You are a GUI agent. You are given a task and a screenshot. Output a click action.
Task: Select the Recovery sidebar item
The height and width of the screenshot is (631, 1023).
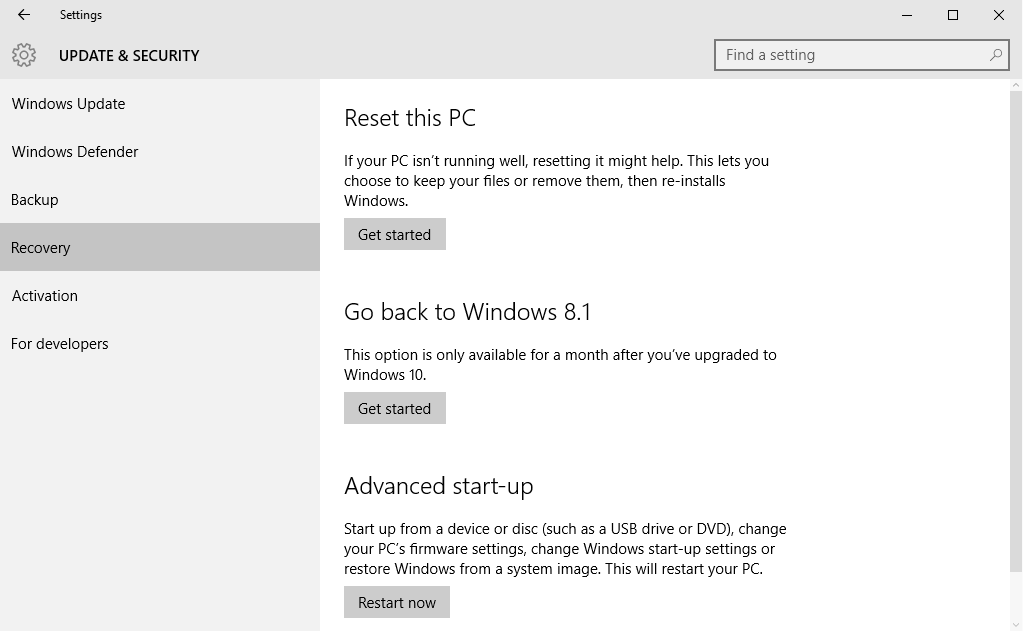click(x=41, y=247)
